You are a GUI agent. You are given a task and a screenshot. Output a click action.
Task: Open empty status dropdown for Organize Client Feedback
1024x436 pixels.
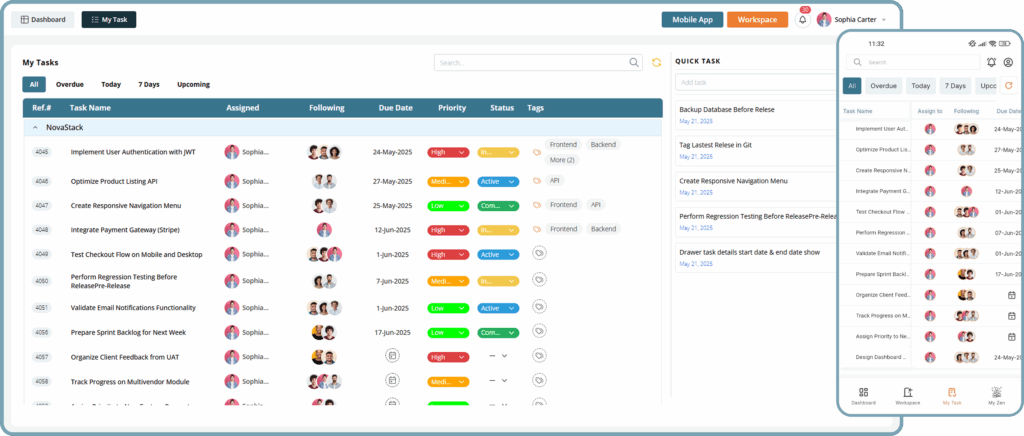point(497,356)
